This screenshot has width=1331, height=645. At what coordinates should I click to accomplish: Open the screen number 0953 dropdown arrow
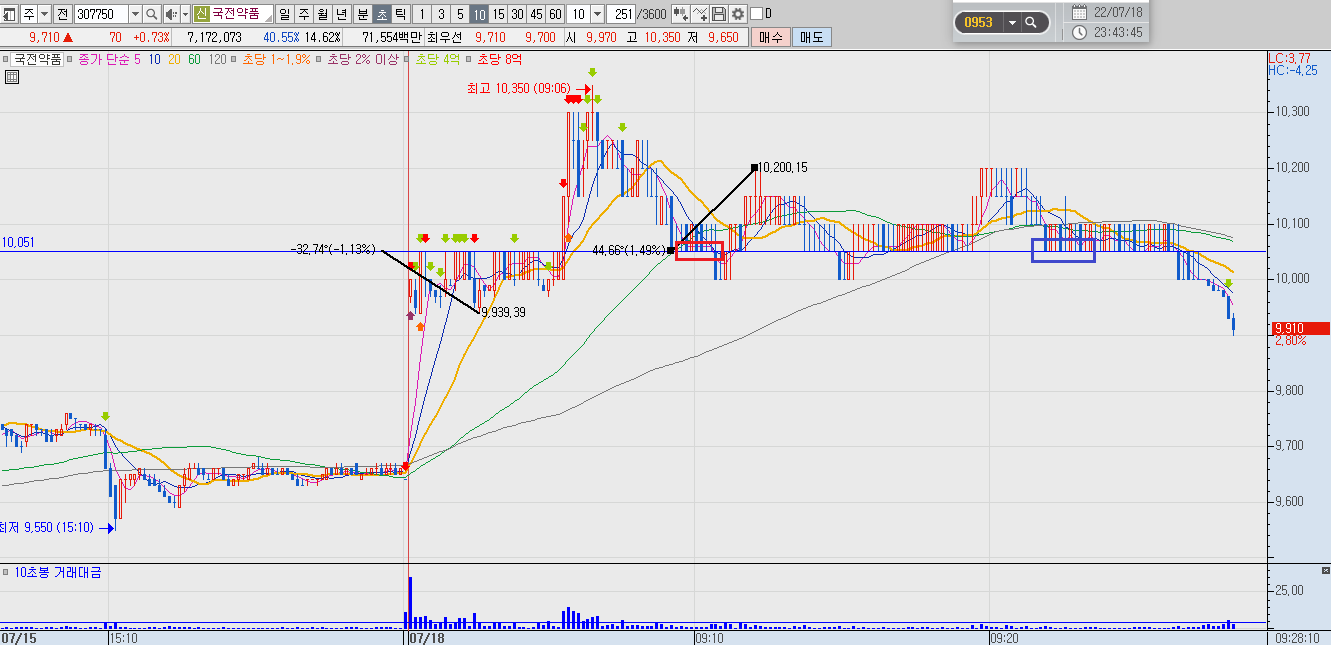pyautogui.click(x=1011, y=22)
